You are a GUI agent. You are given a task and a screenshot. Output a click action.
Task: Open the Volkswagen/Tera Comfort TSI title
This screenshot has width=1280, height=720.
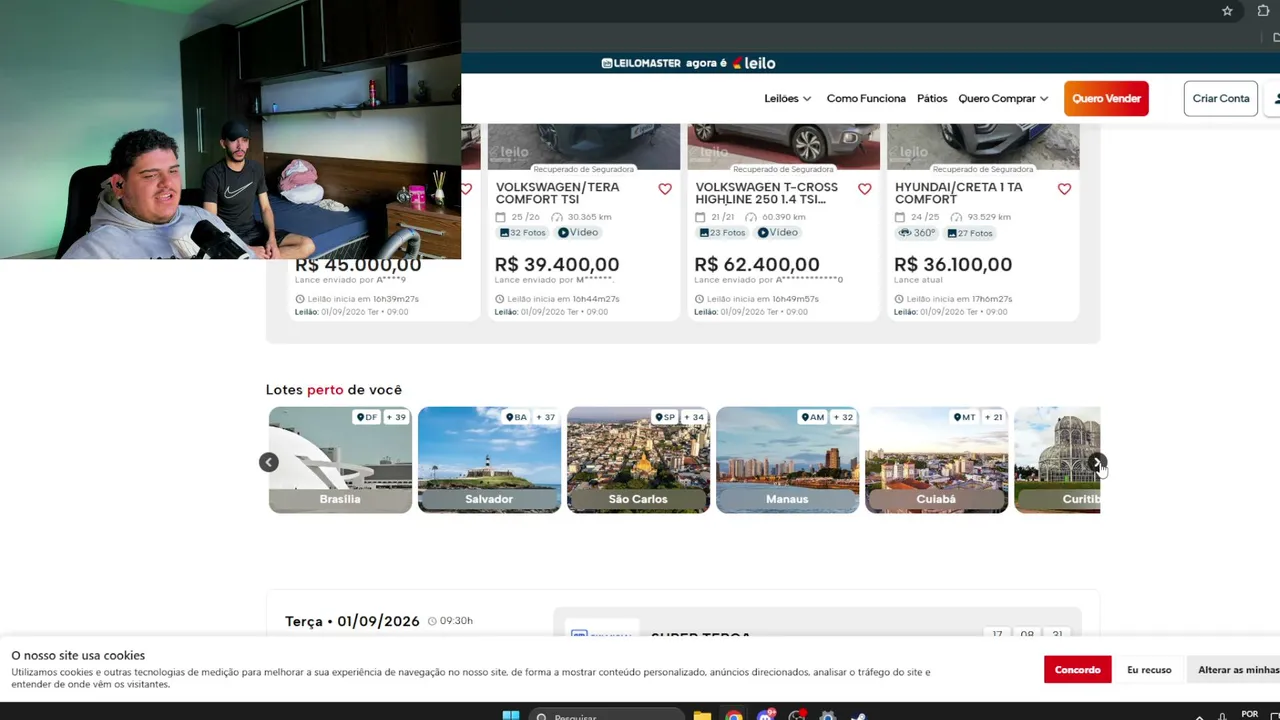tap(557, 193)
